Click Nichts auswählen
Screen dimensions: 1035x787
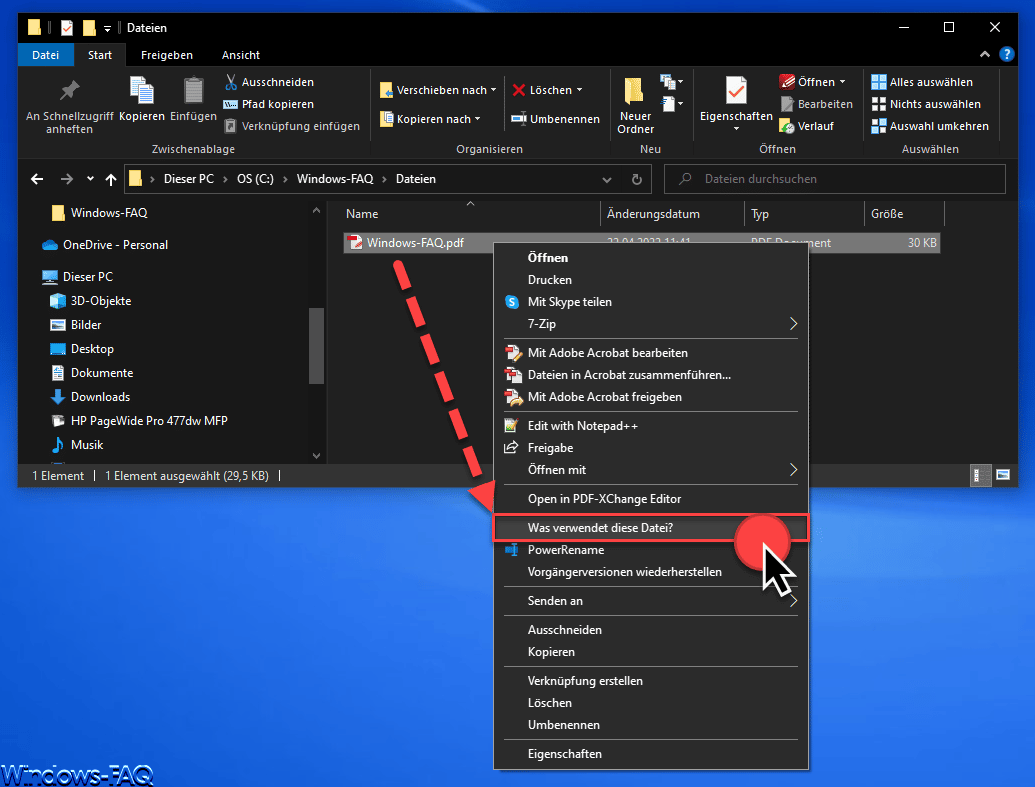click(x=926, y=104)
